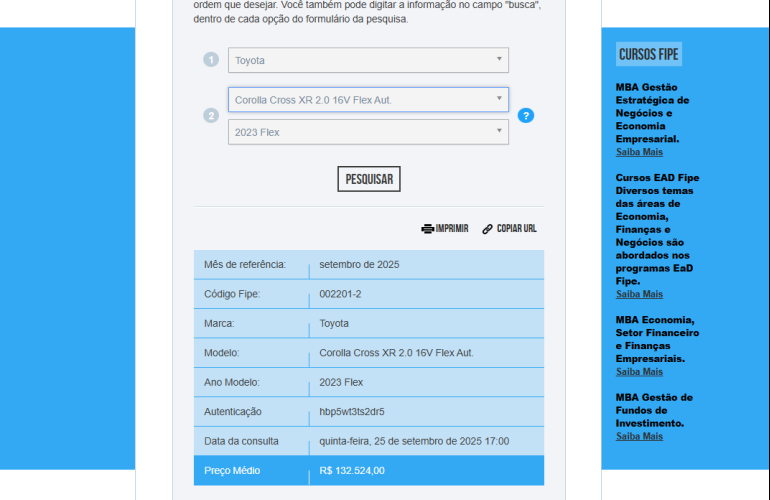Click the Cursos FIPE sidebar heading
This screenshot has height=500, width=770.
(x=649, y=55)
